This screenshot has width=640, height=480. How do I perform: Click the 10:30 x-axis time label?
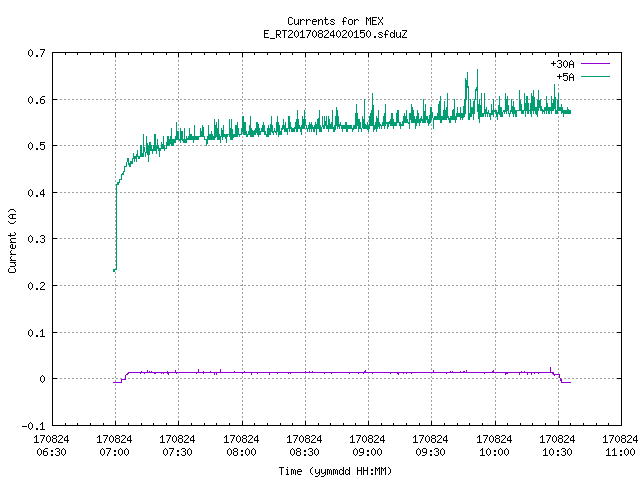[557, 452]
